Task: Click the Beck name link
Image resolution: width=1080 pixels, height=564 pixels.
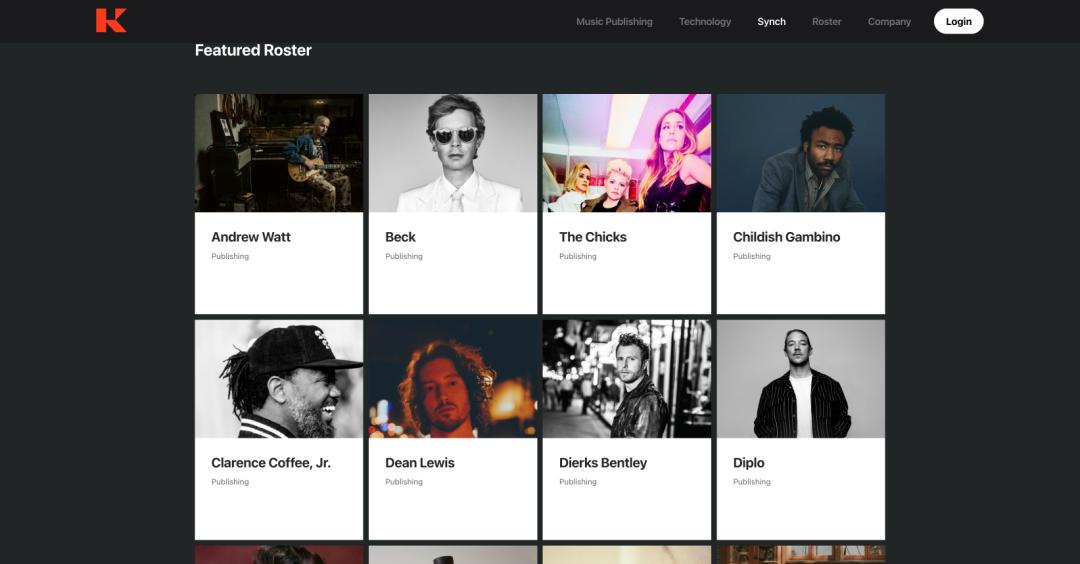Action: coord(400,237)
